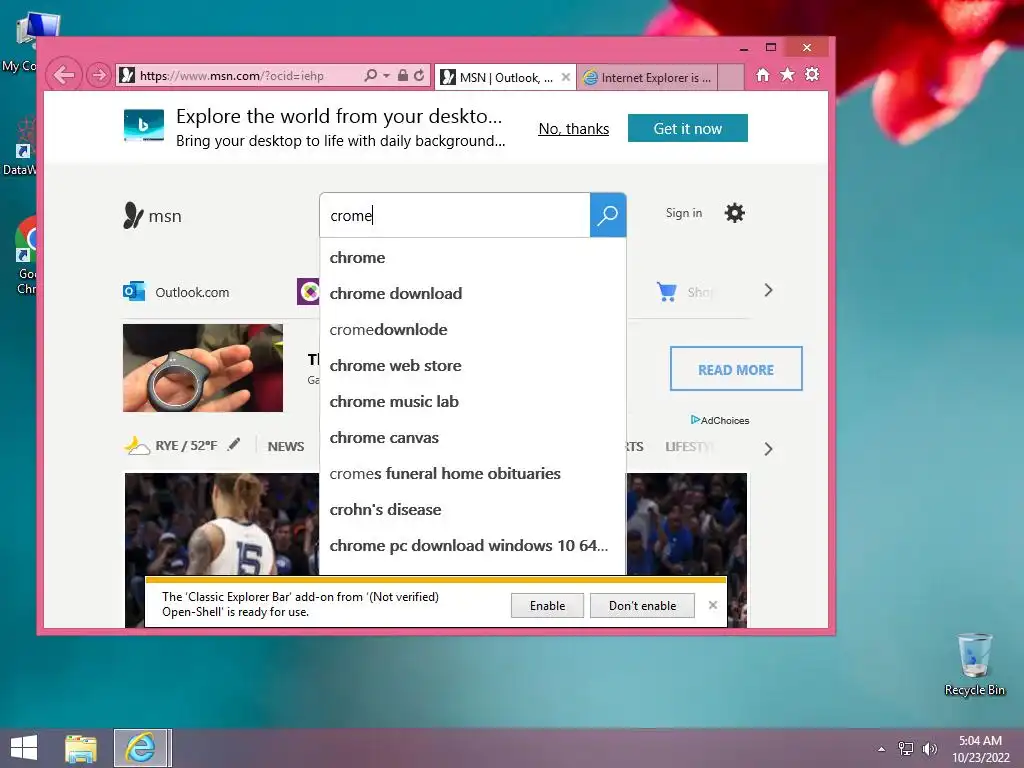
Task: Select the My Computer desktop icon
Action: point(25,42)
